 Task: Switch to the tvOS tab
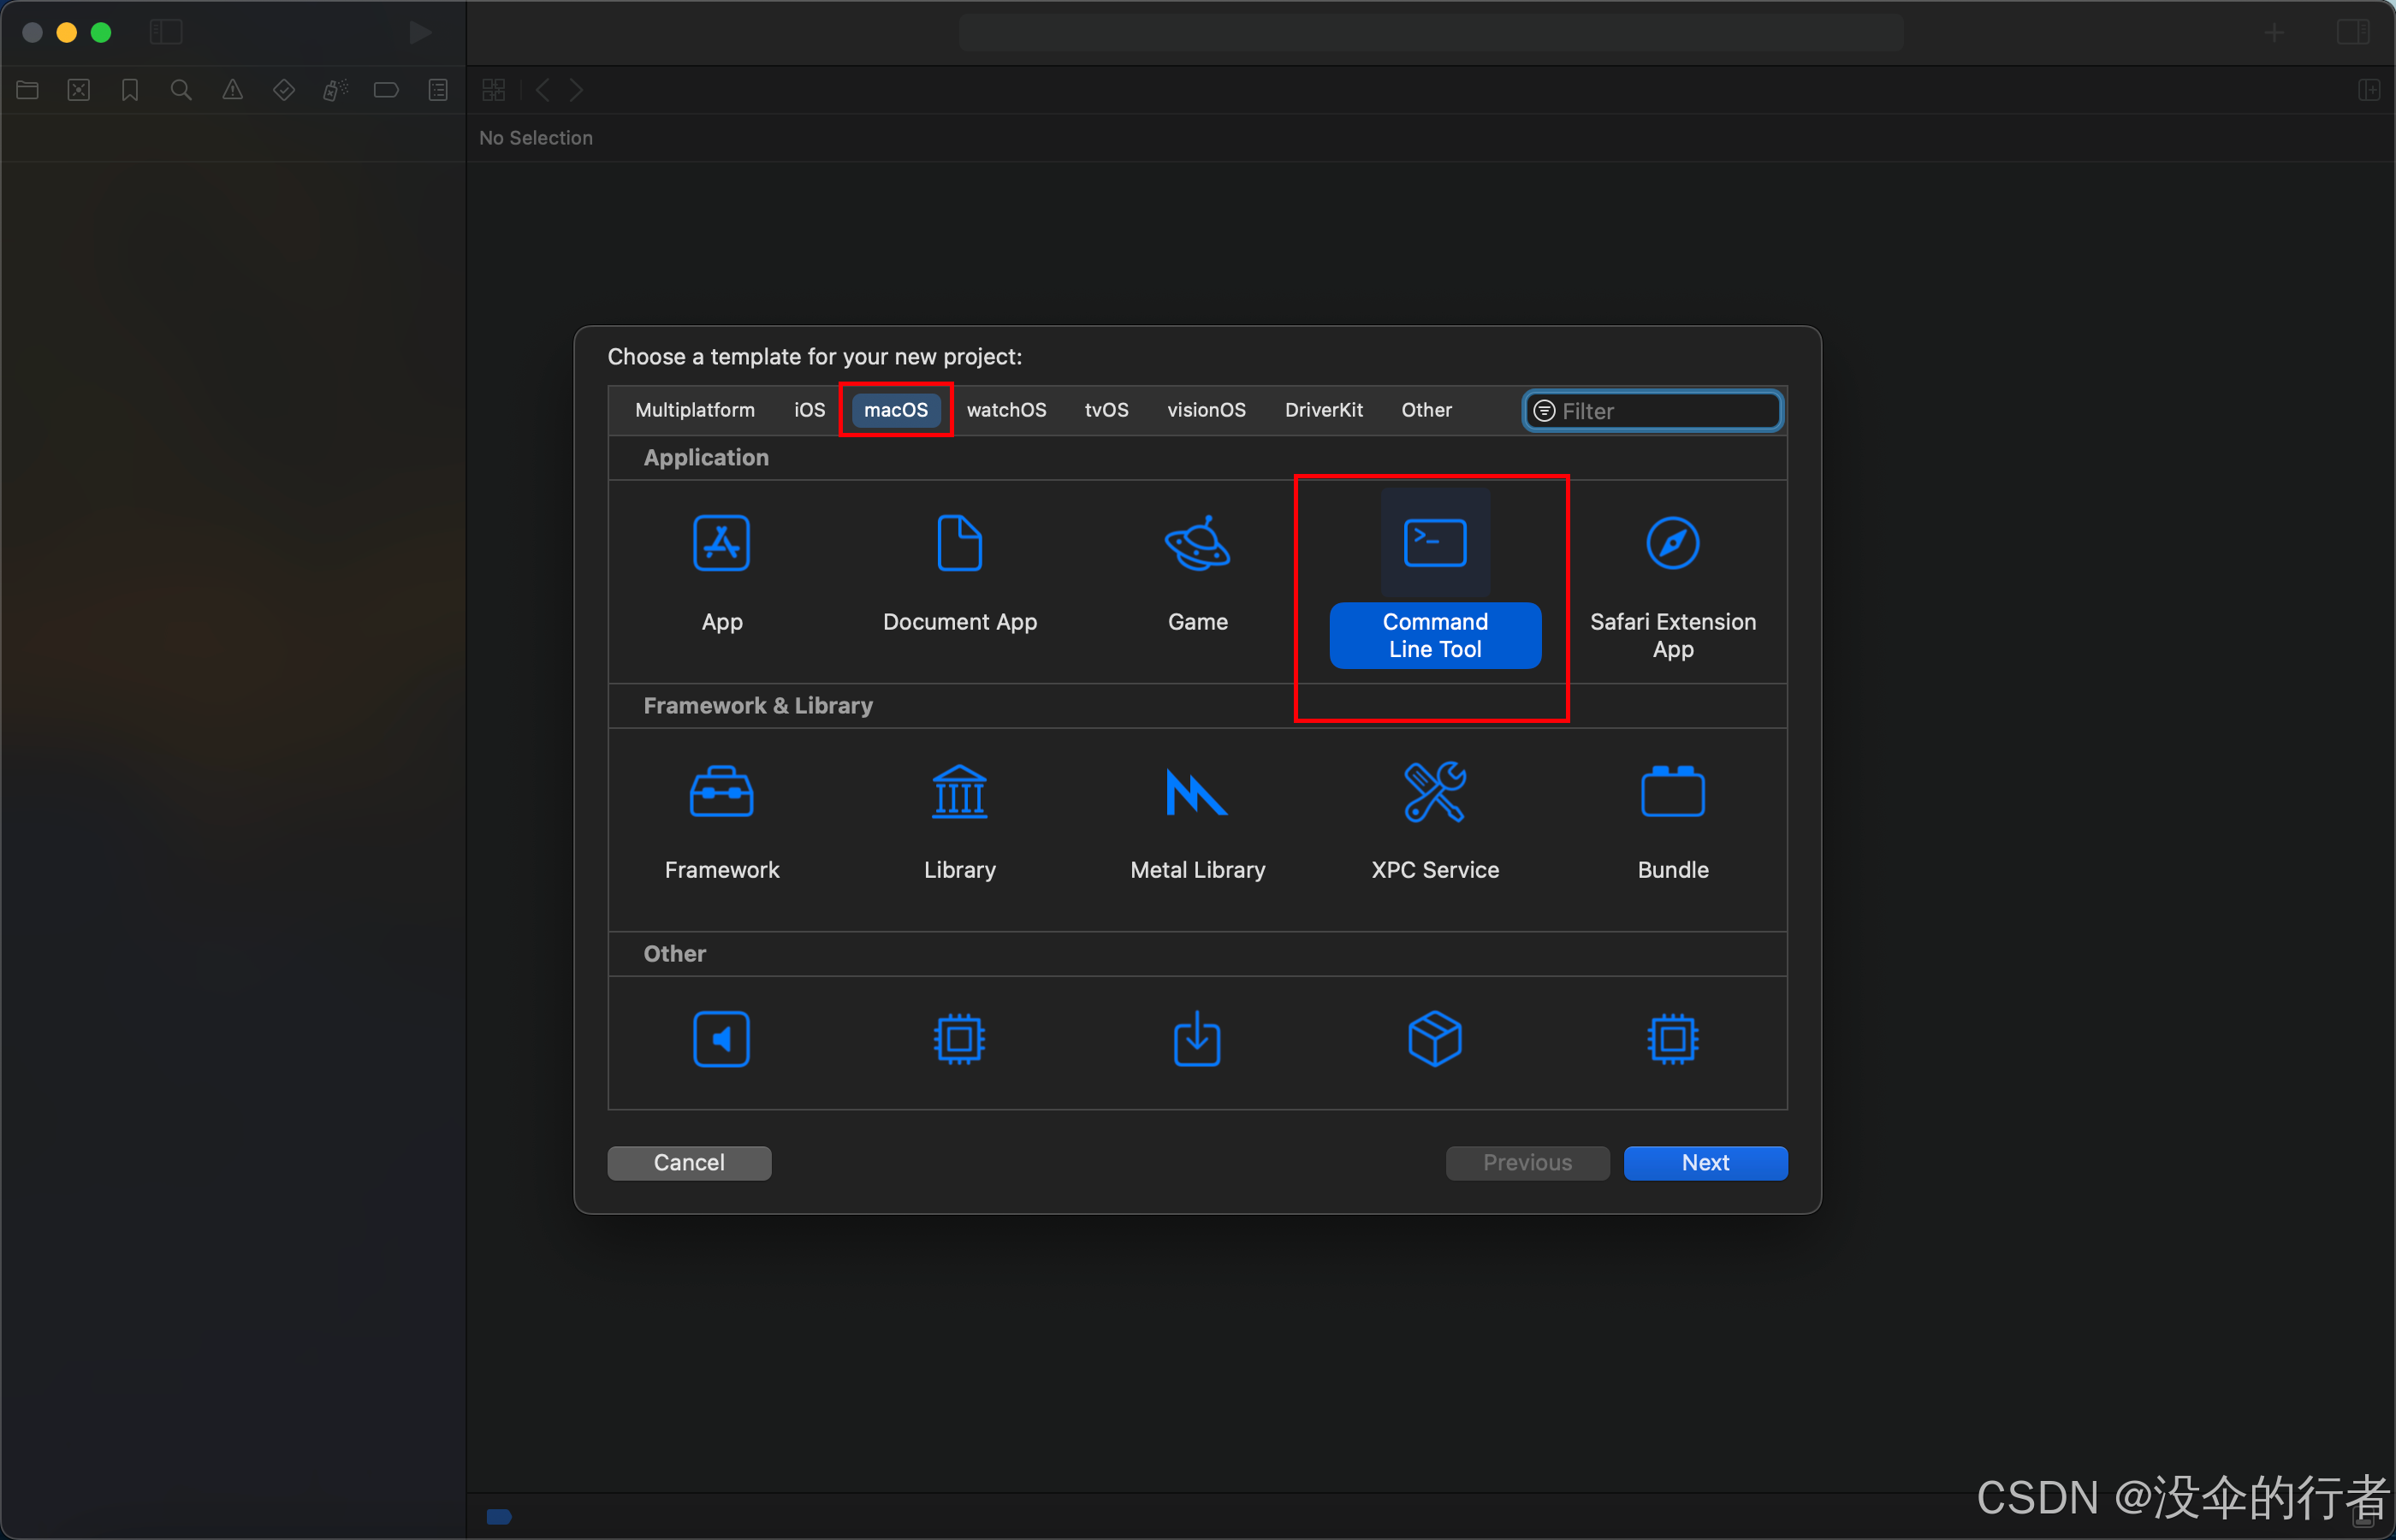click(x=1106, y=410)
